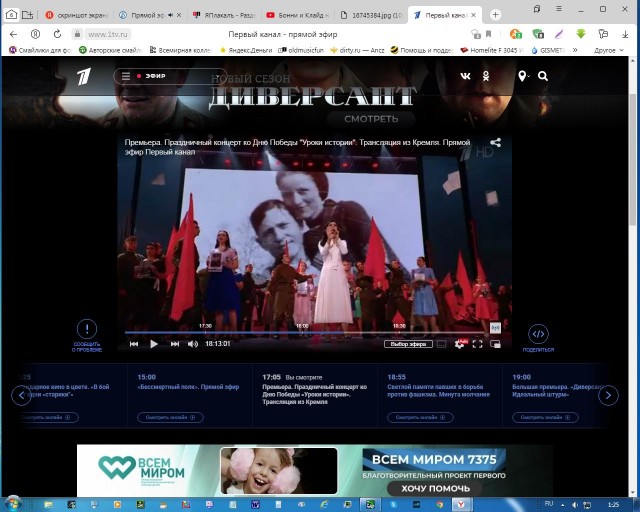This screenshot has width=640, height=512.
Task: Show hidden system tray icons
Action: click(x=562, y=505)
